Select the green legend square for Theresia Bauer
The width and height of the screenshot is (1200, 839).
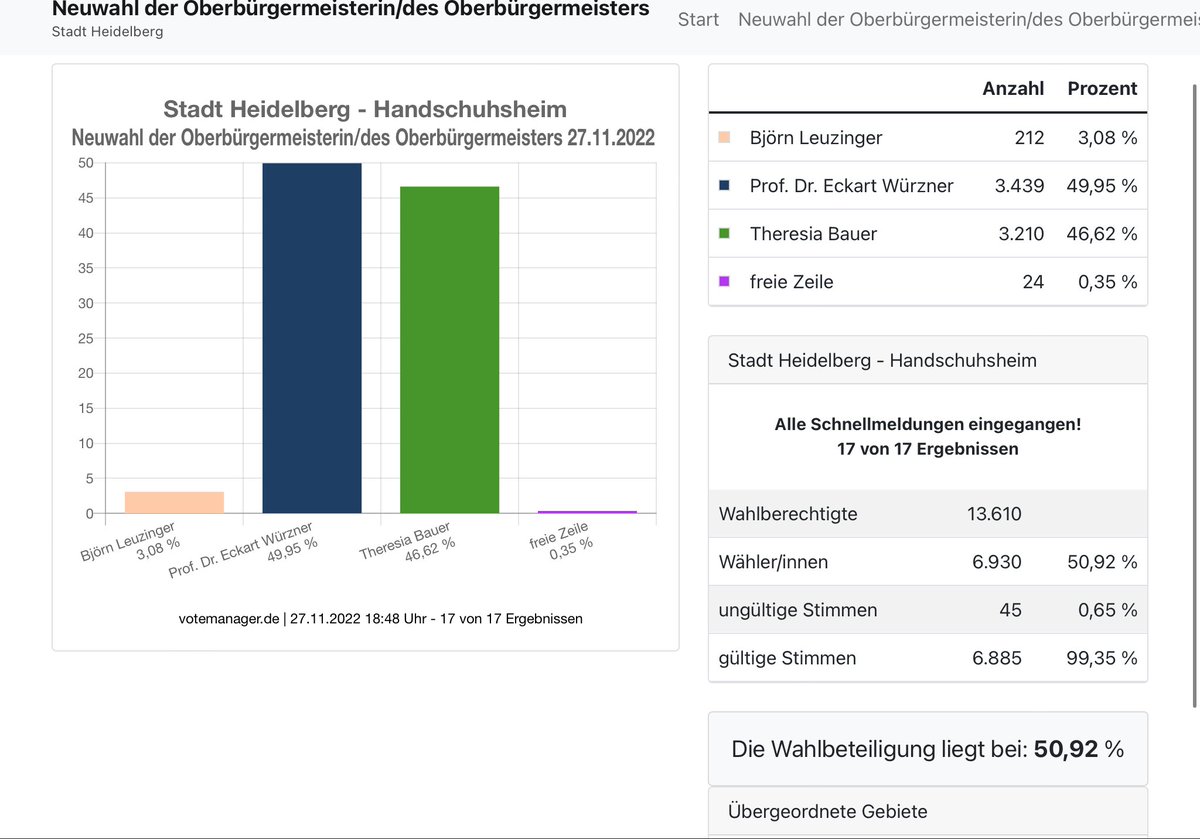click(726, 234)
